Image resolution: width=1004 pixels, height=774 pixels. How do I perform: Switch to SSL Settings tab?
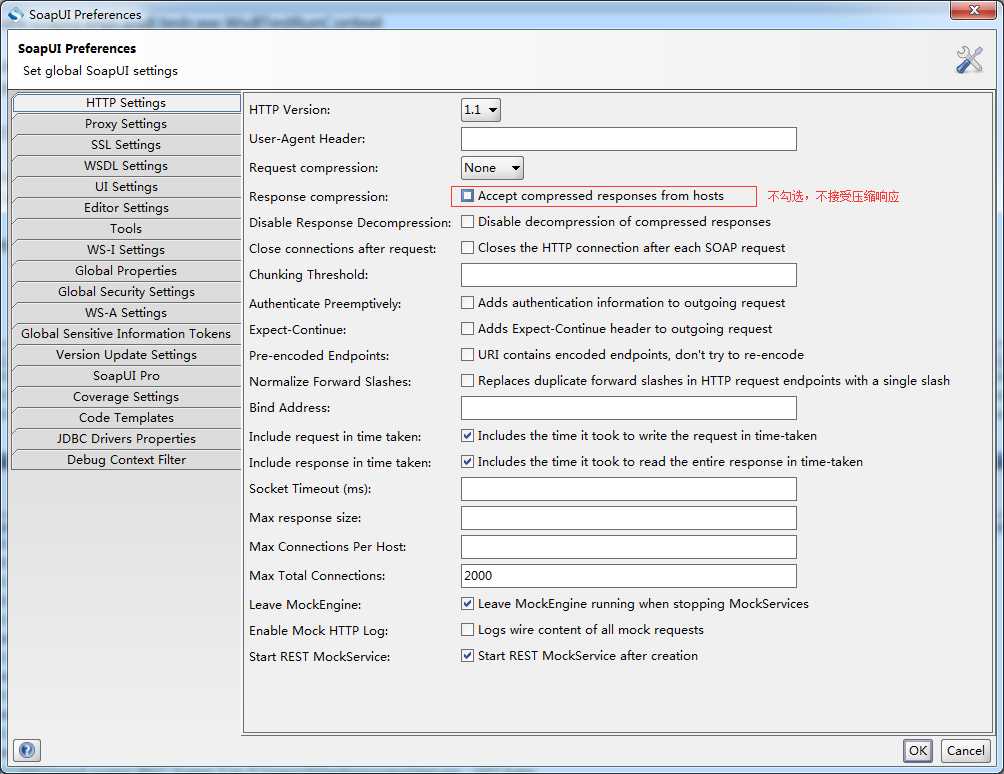tap(126, 145)
